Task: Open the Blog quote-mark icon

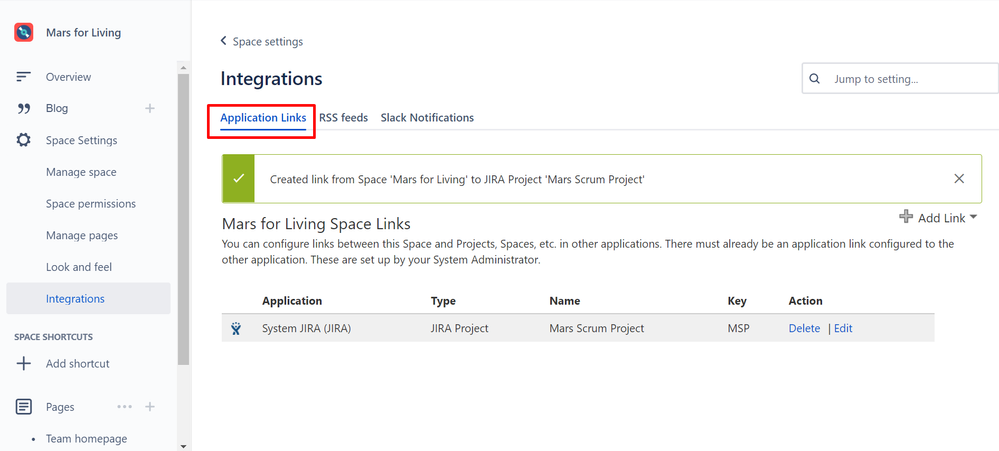Action: [x=24, y=108]
